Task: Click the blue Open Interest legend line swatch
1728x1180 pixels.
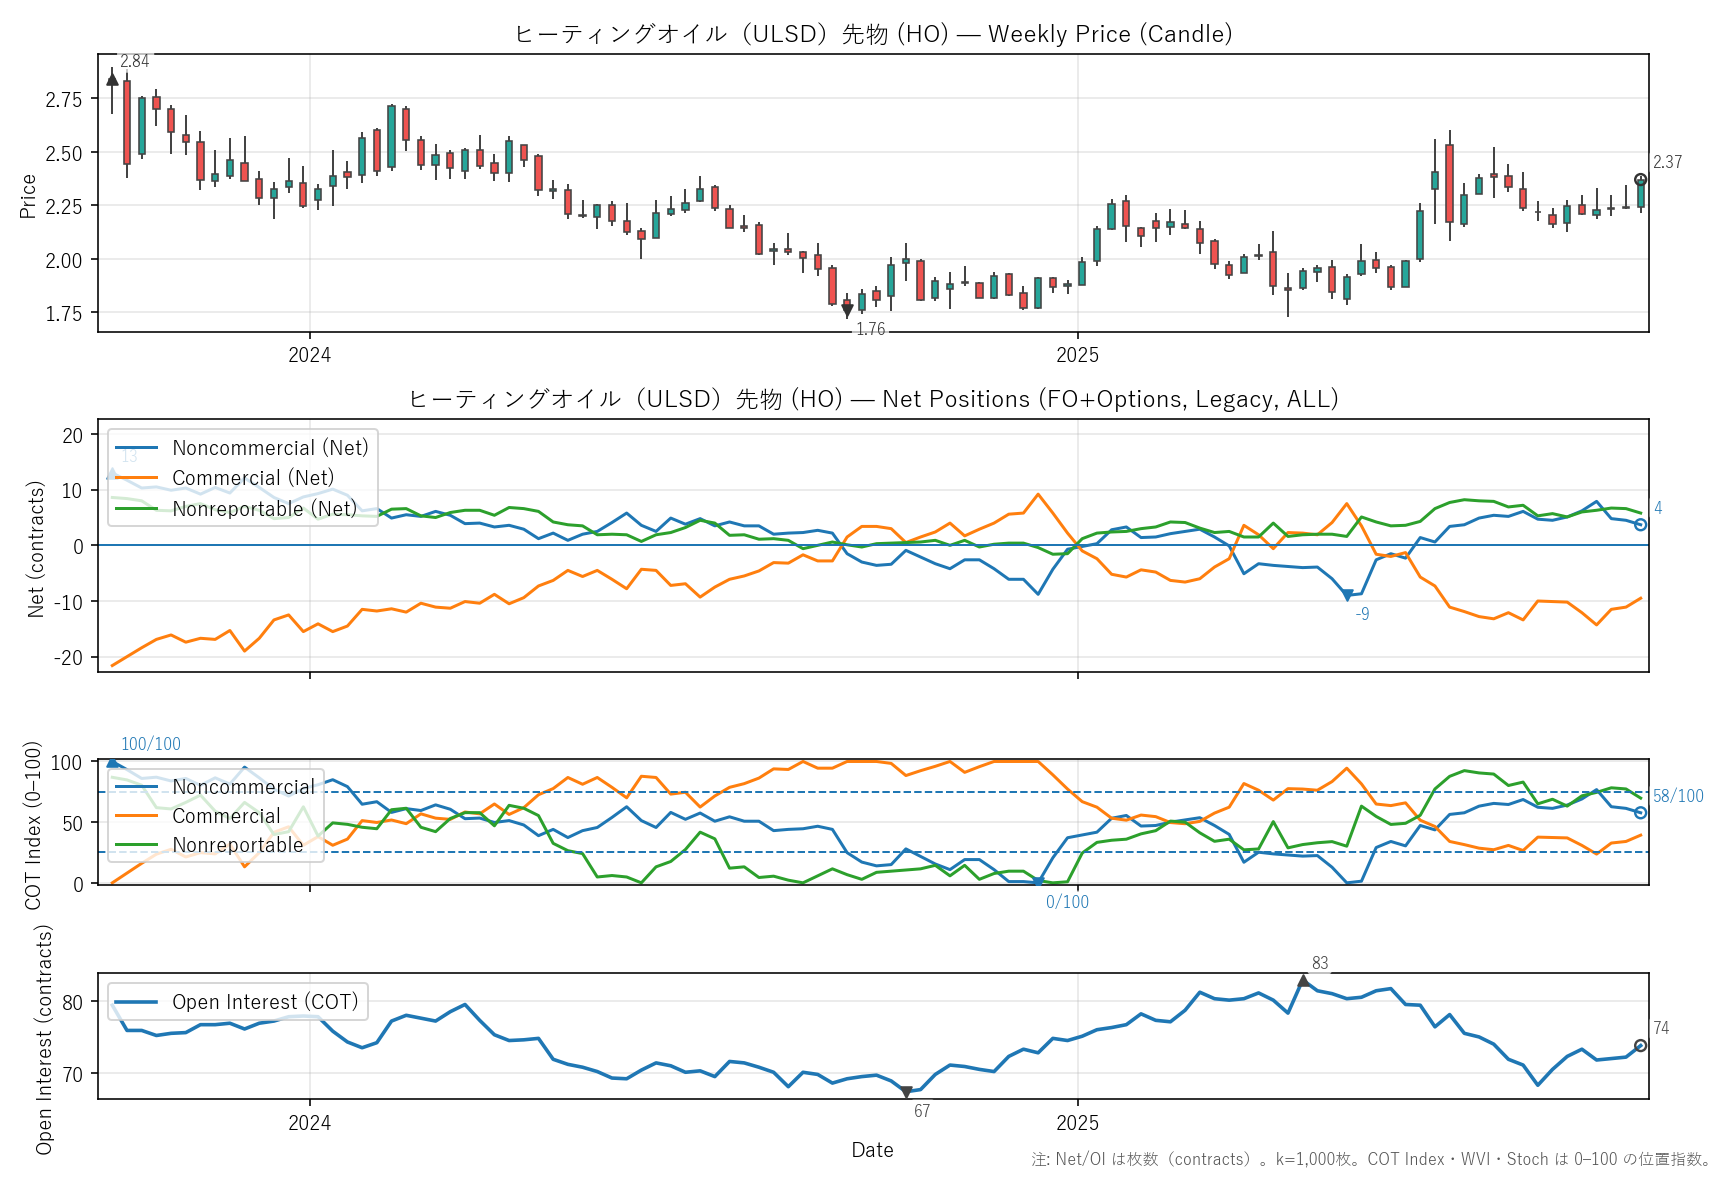Action: [x=136, y=1002]
